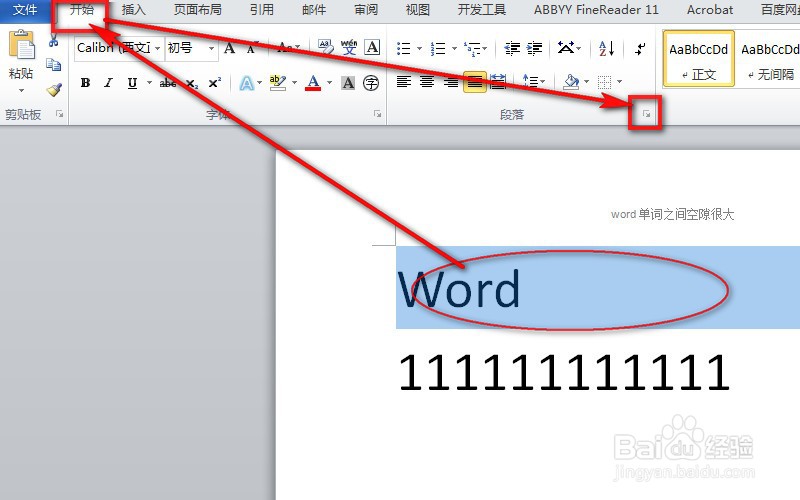Open the highlight color dropdown arrow
800x500 pixels.
click(294, 83)
